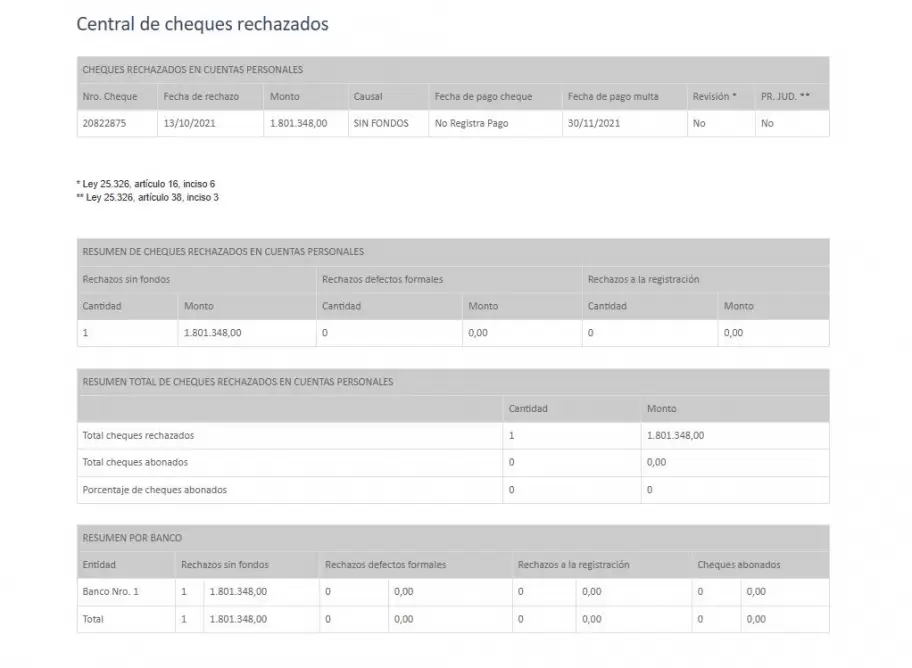
Task: Click the Fecha de pago multa header
Action: click(613, 97)
